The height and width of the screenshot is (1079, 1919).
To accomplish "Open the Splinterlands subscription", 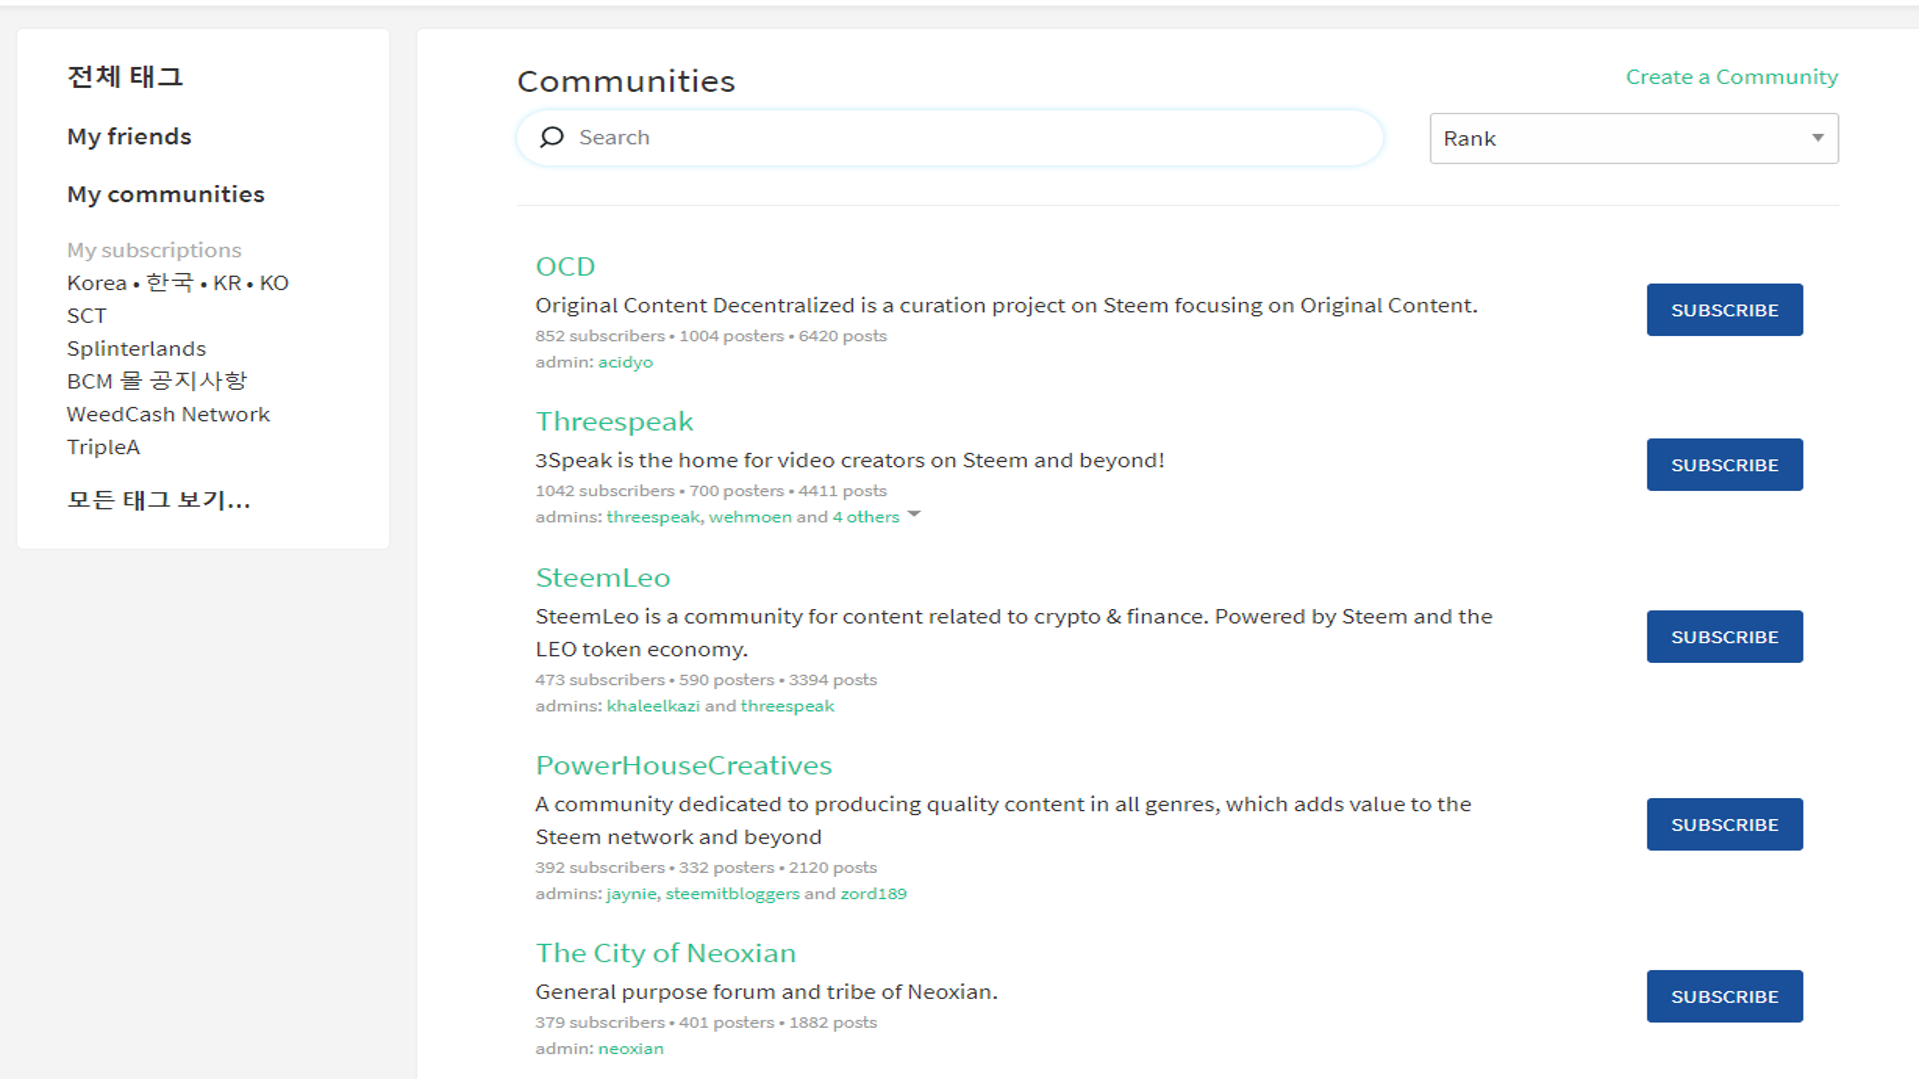I will [136, 348].
